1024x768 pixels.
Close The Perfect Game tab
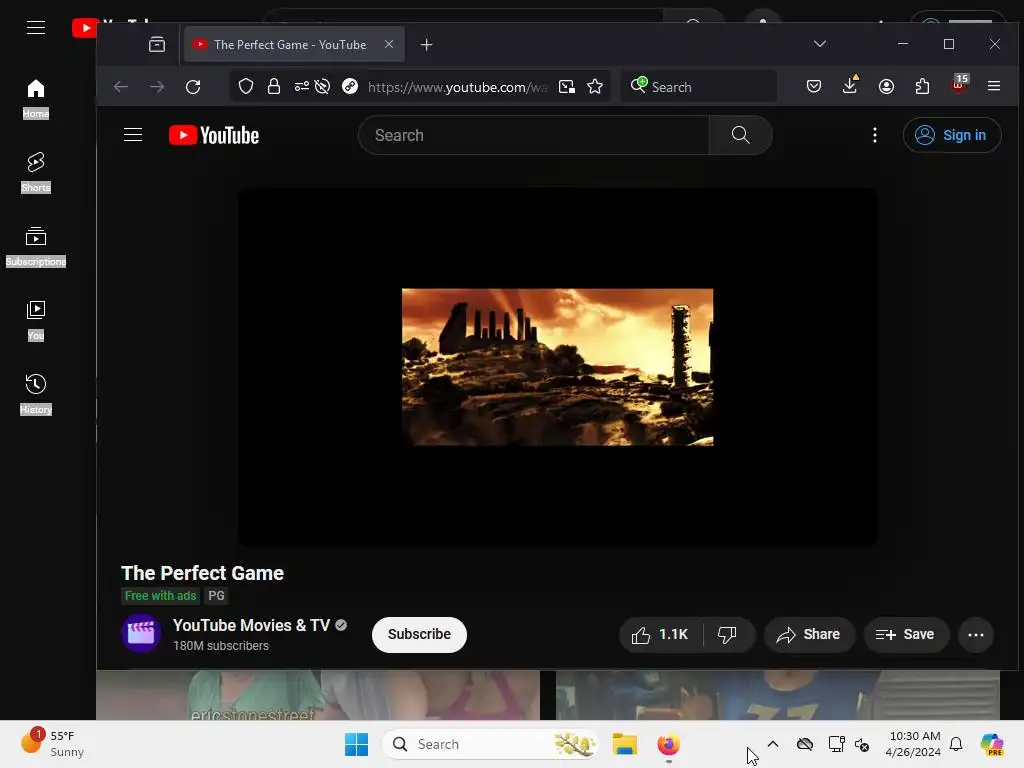(x=389, y=44)
